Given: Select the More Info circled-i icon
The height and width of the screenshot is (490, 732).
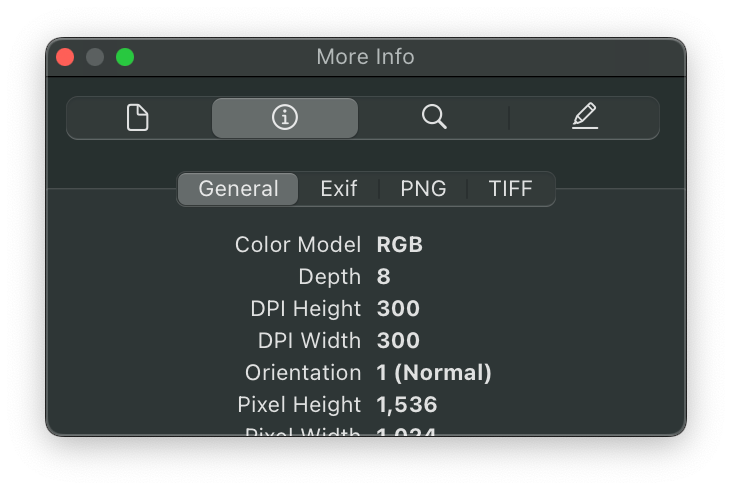Looking at the screenshot, I should 285,118.
